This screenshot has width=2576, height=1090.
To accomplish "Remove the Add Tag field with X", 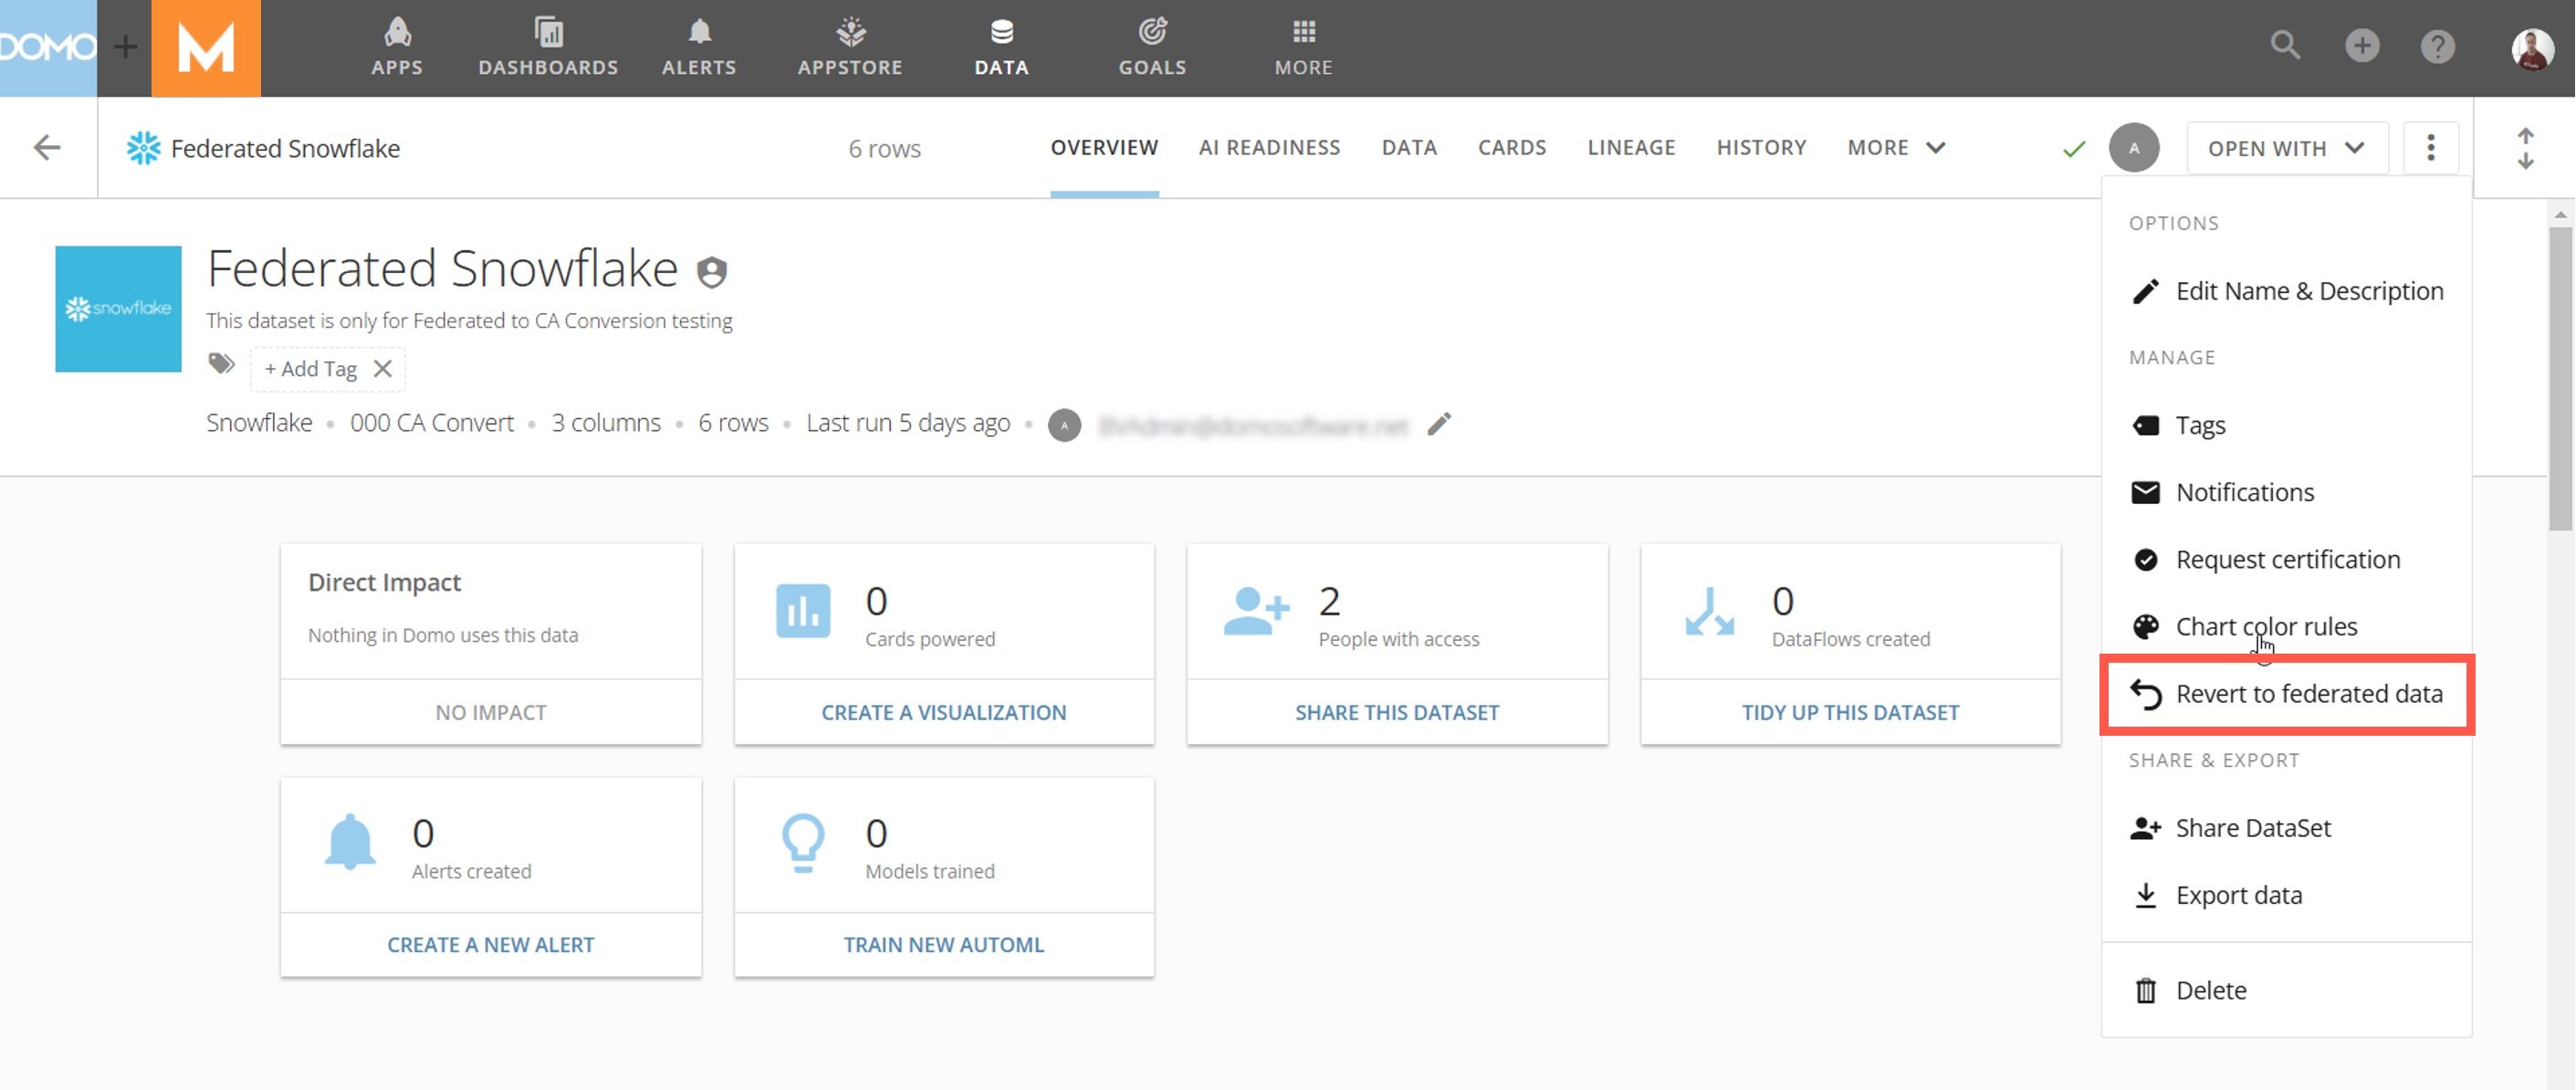I will tap(383, 369).
